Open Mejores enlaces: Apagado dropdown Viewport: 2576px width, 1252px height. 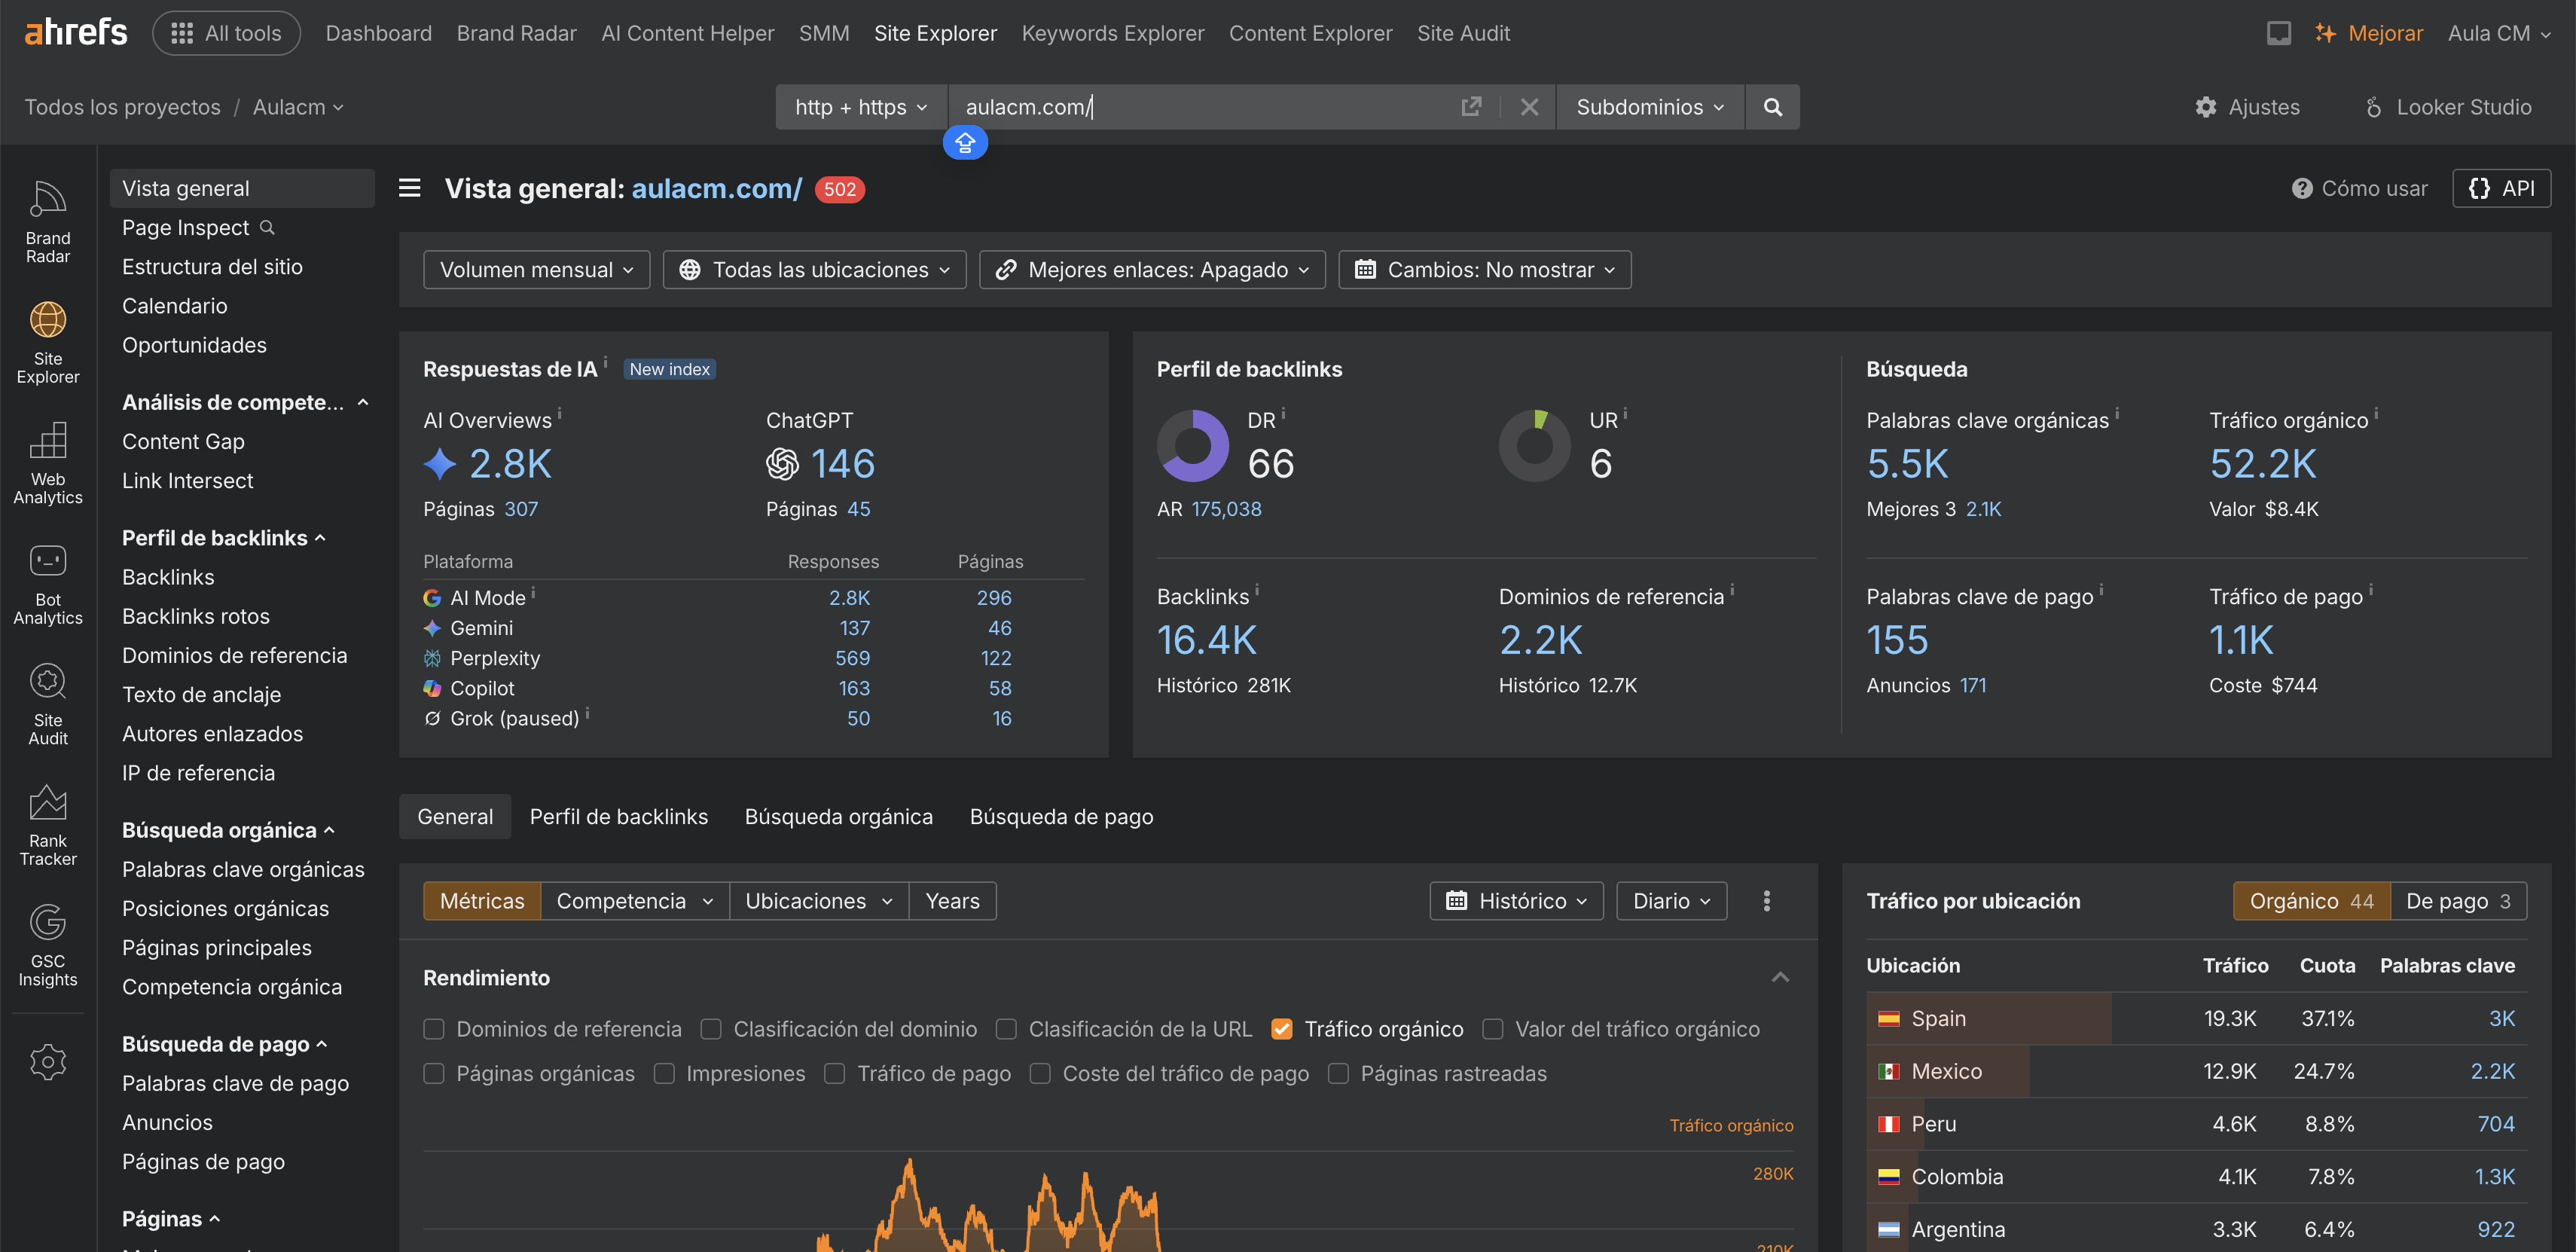[1152, 270]
